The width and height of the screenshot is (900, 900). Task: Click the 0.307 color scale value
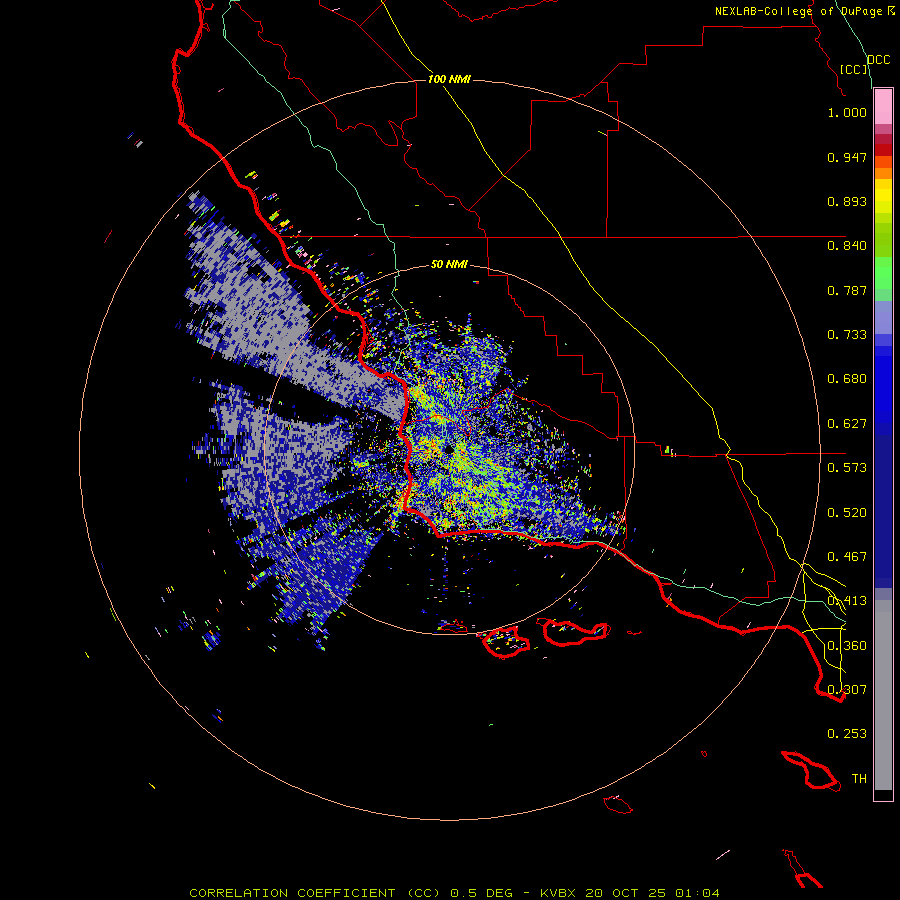coord(847,690)
